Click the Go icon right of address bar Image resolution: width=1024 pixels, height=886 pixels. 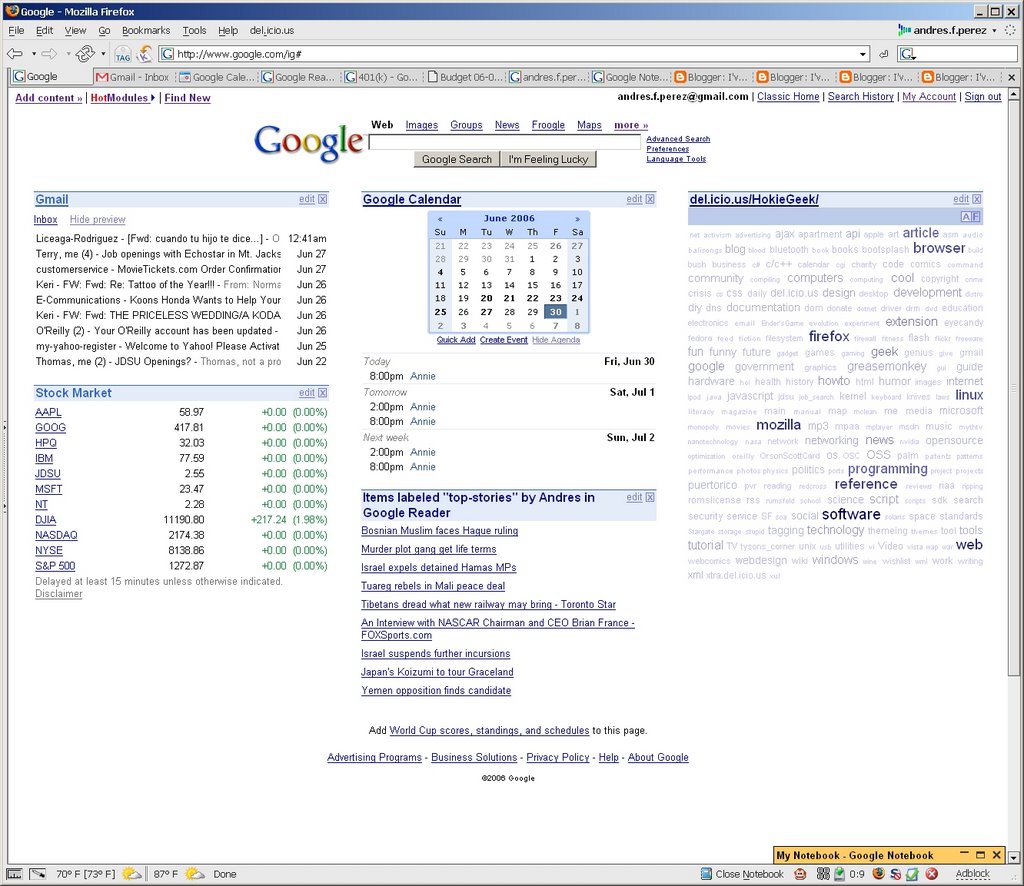point(884,54)
